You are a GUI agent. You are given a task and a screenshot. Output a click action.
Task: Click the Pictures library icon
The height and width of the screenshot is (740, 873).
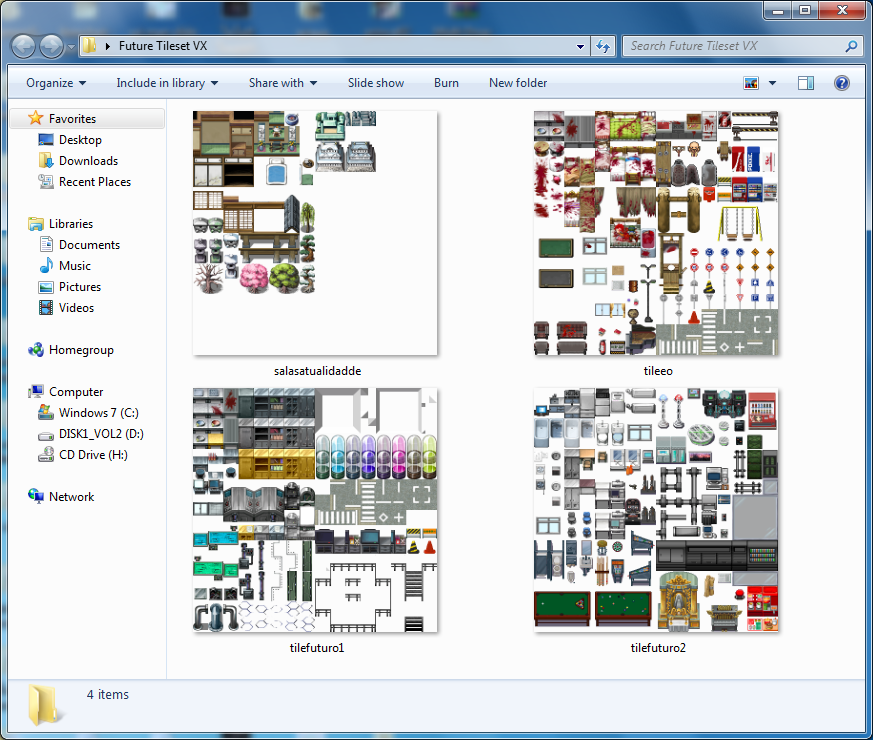46,287
